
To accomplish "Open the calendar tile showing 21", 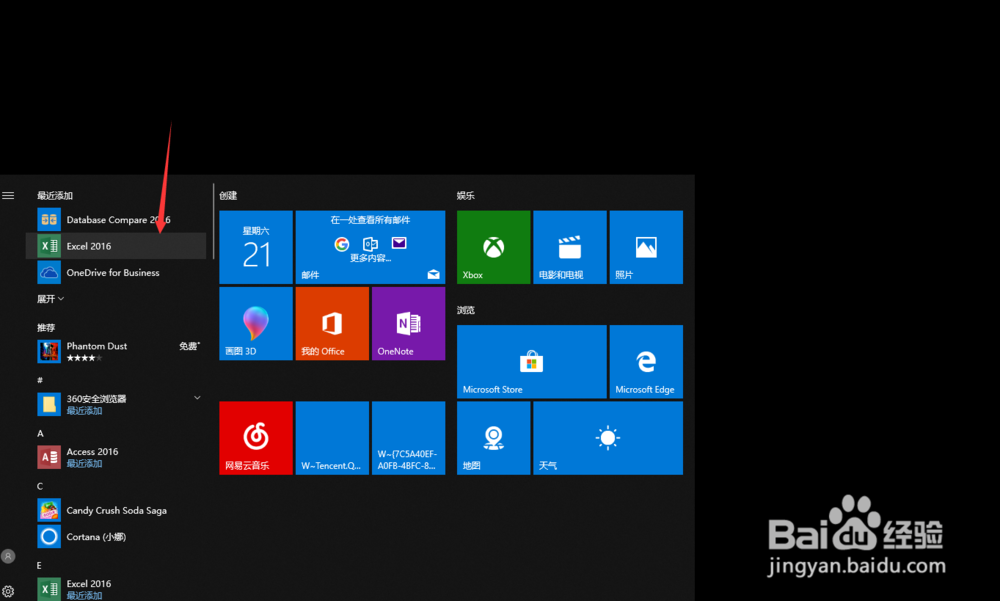I will (256, 247).
